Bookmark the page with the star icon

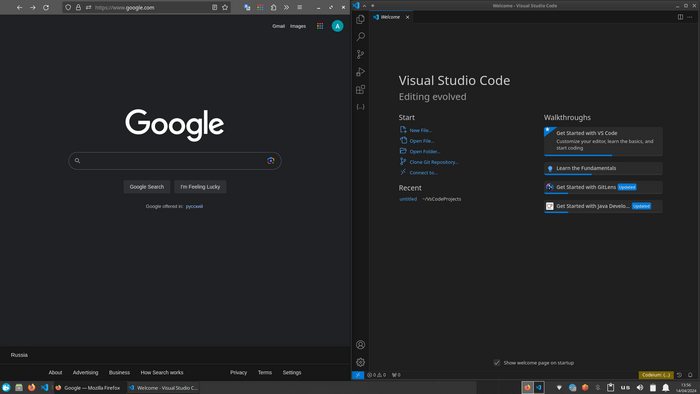coord(225,8)
